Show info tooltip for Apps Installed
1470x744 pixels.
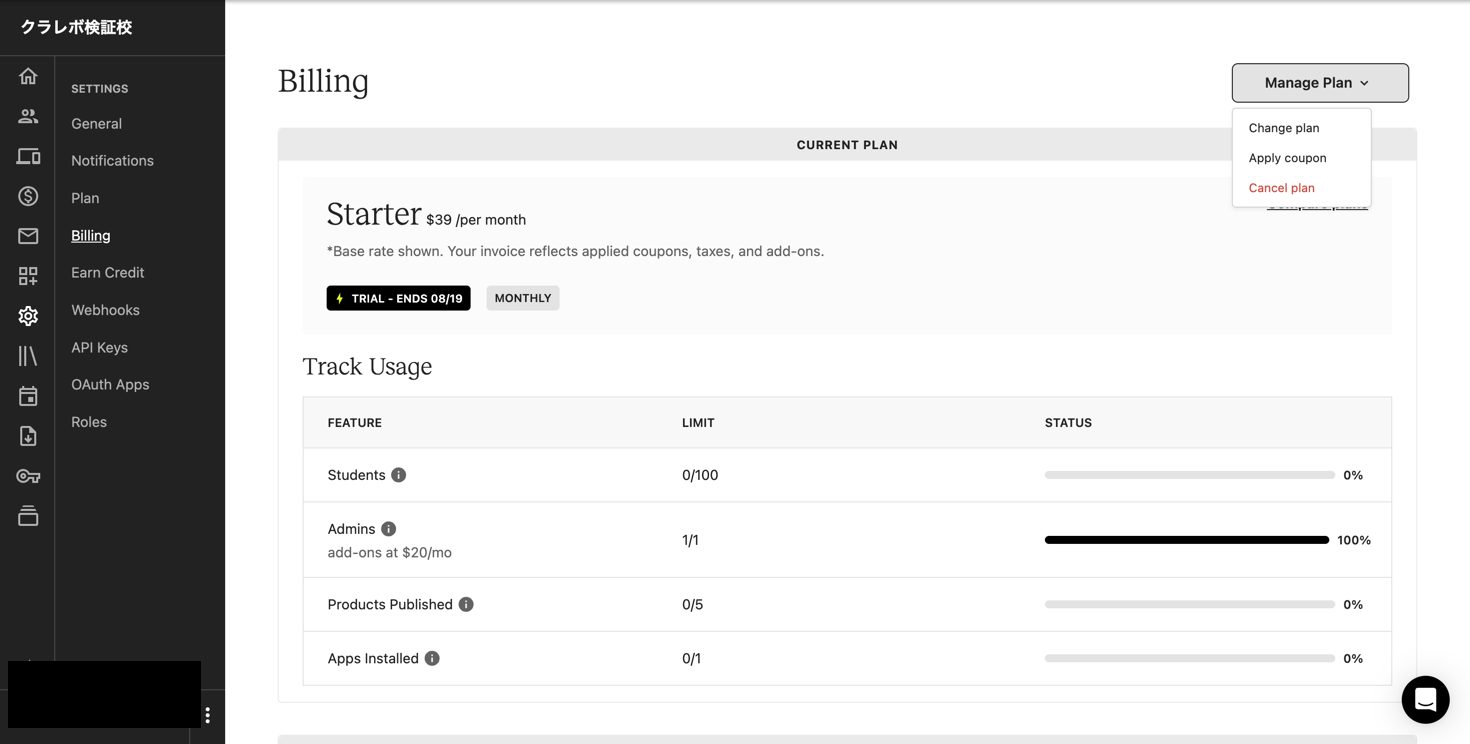[x=432, y=658]
